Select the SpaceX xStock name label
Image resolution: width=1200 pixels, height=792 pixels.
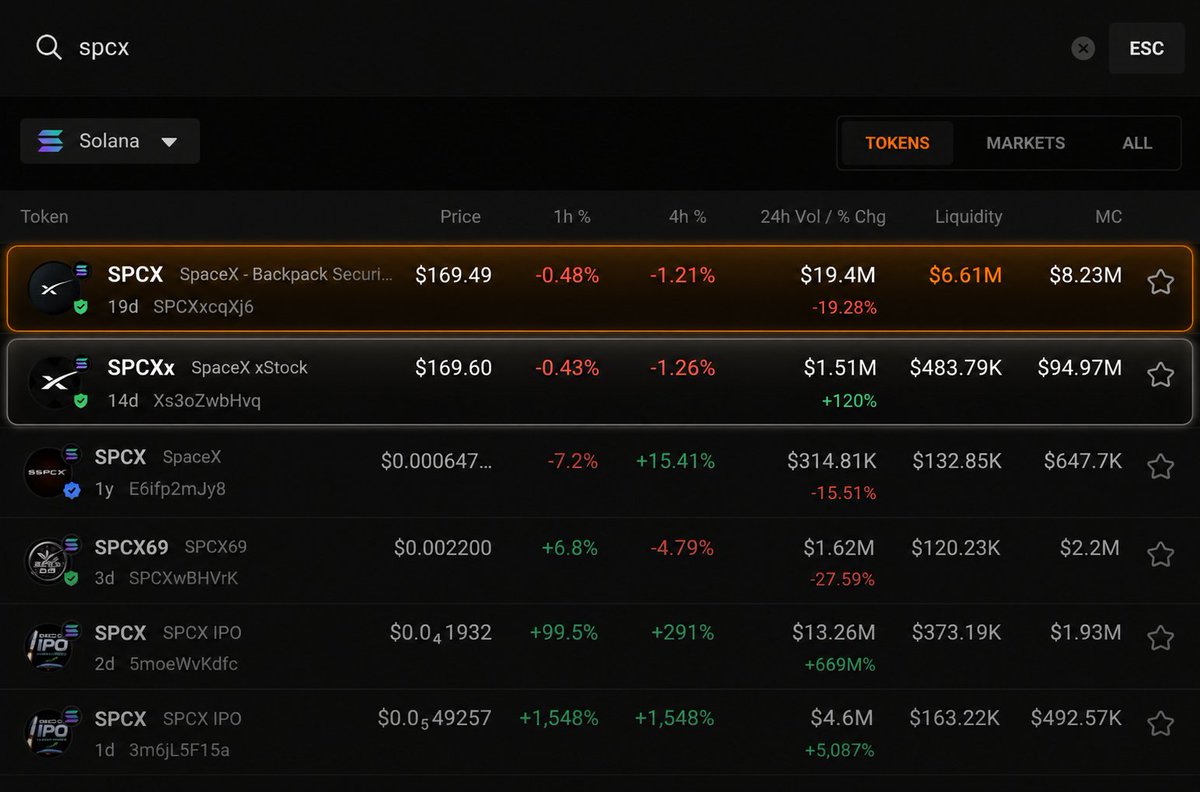click(x=249, y=368)
